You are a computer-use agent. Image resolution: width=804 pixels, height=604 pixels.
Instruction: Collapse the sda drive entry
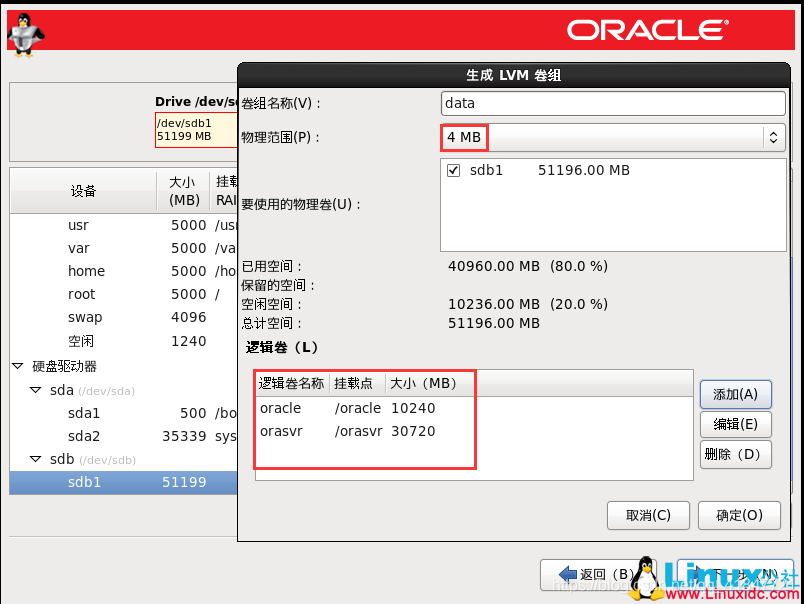tap(33, 390)
